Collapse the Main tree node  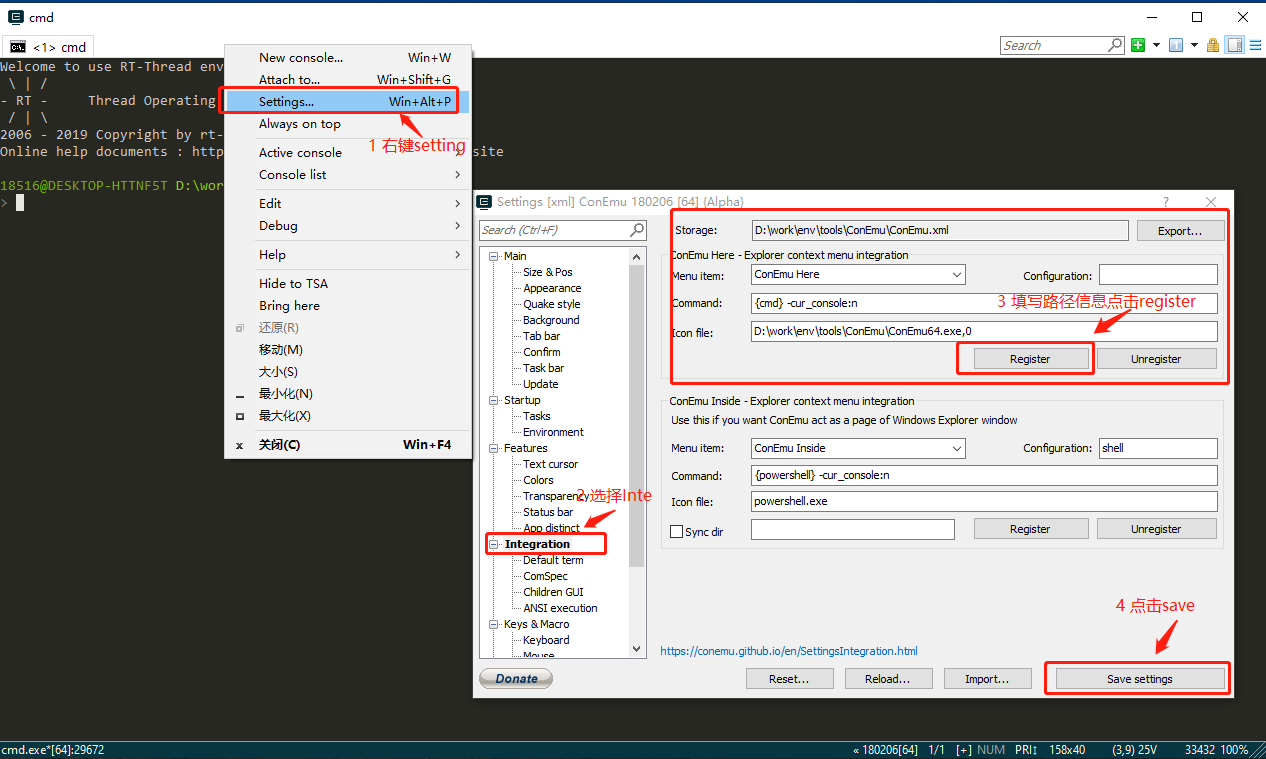494,256
